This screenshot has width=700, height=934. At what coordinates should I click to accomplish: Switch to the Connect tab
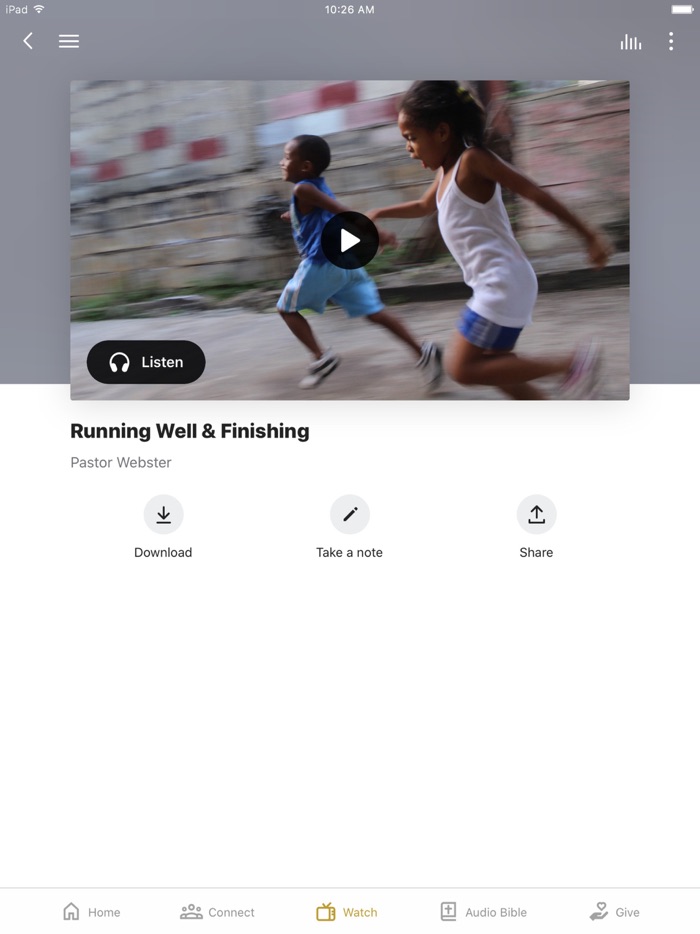tap(217, 912)
